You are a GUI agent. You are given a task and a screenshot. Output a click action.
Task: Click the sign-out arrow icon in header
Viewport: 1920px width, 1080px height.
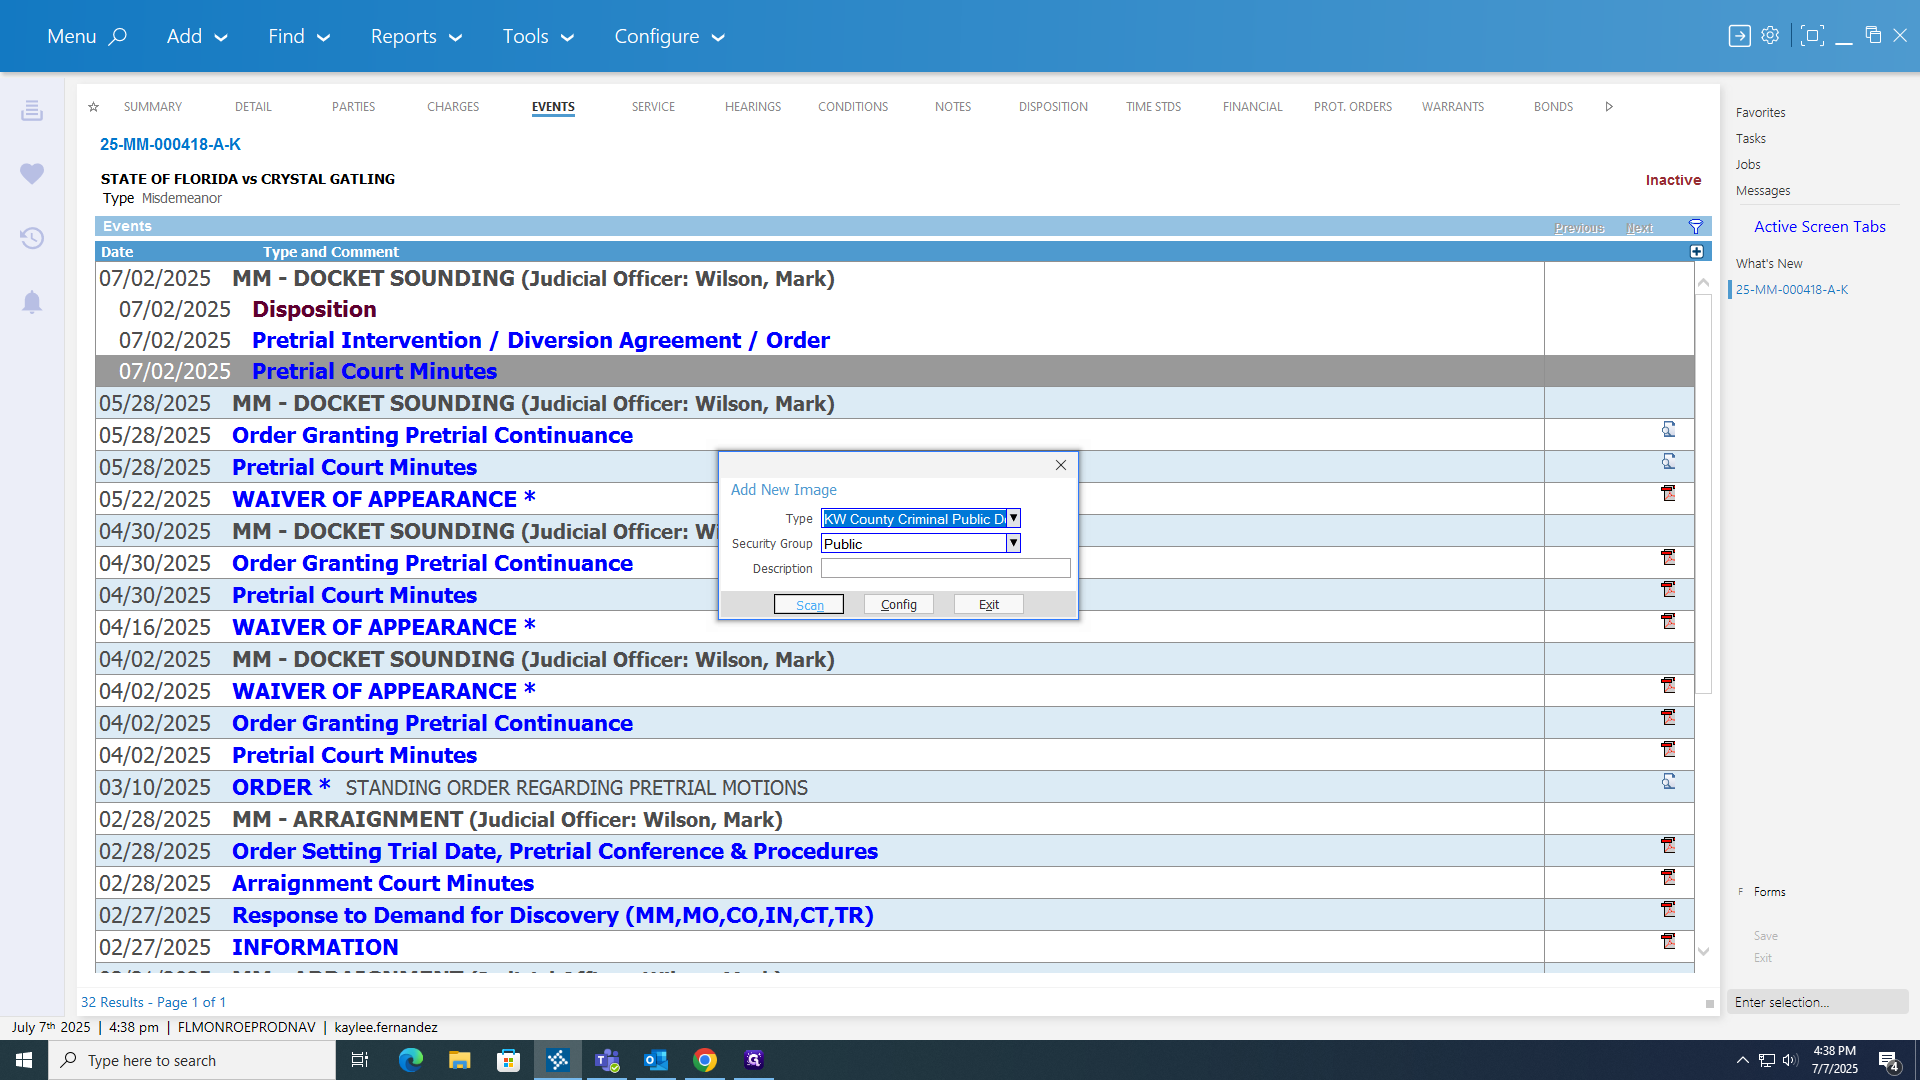1740,36
